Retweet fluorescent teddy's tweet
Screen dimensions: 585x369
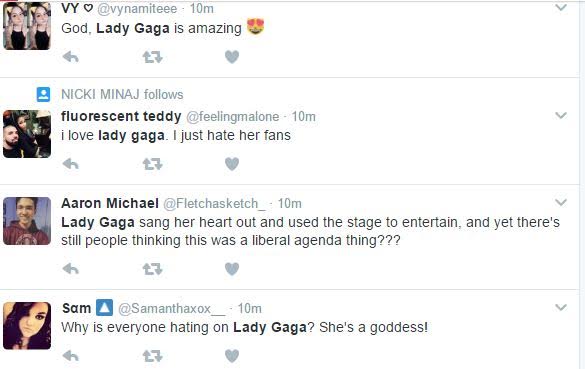tap(152, 164)
